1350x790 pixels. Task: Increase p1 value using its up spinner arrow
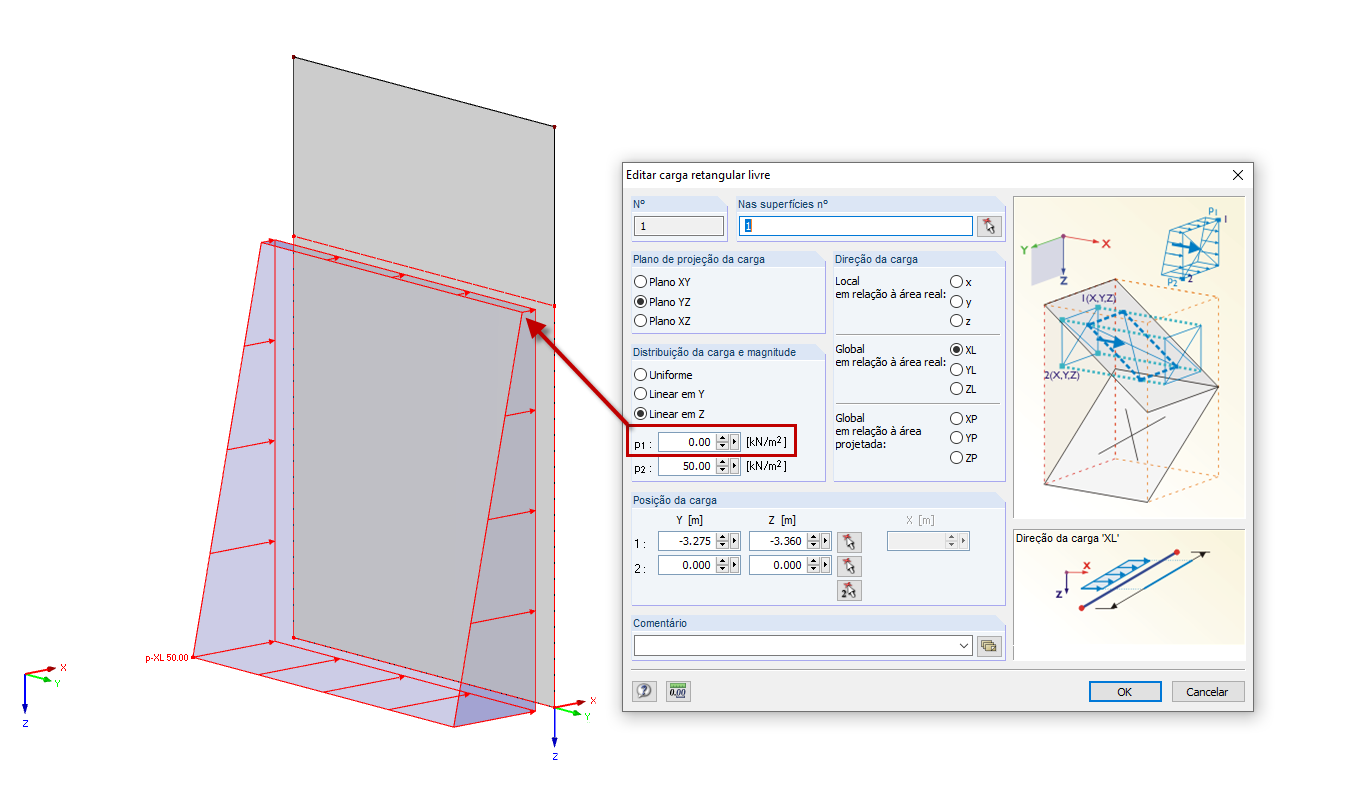coord(722,436)
